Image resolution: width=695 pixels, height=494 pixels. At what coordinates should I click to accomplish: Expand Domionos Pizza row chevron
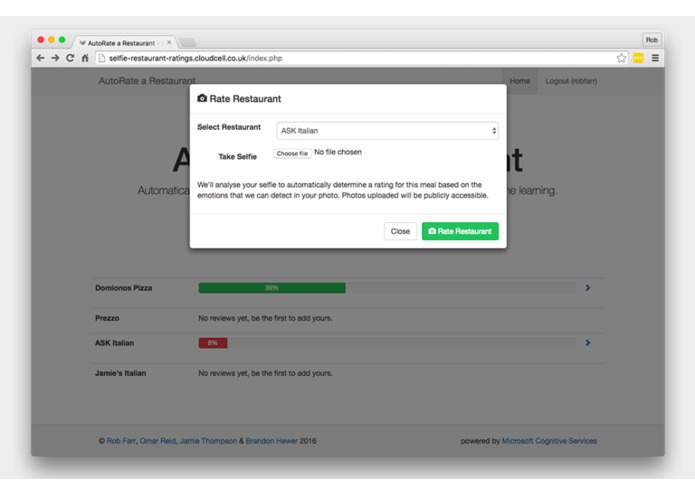coord(588,288)
